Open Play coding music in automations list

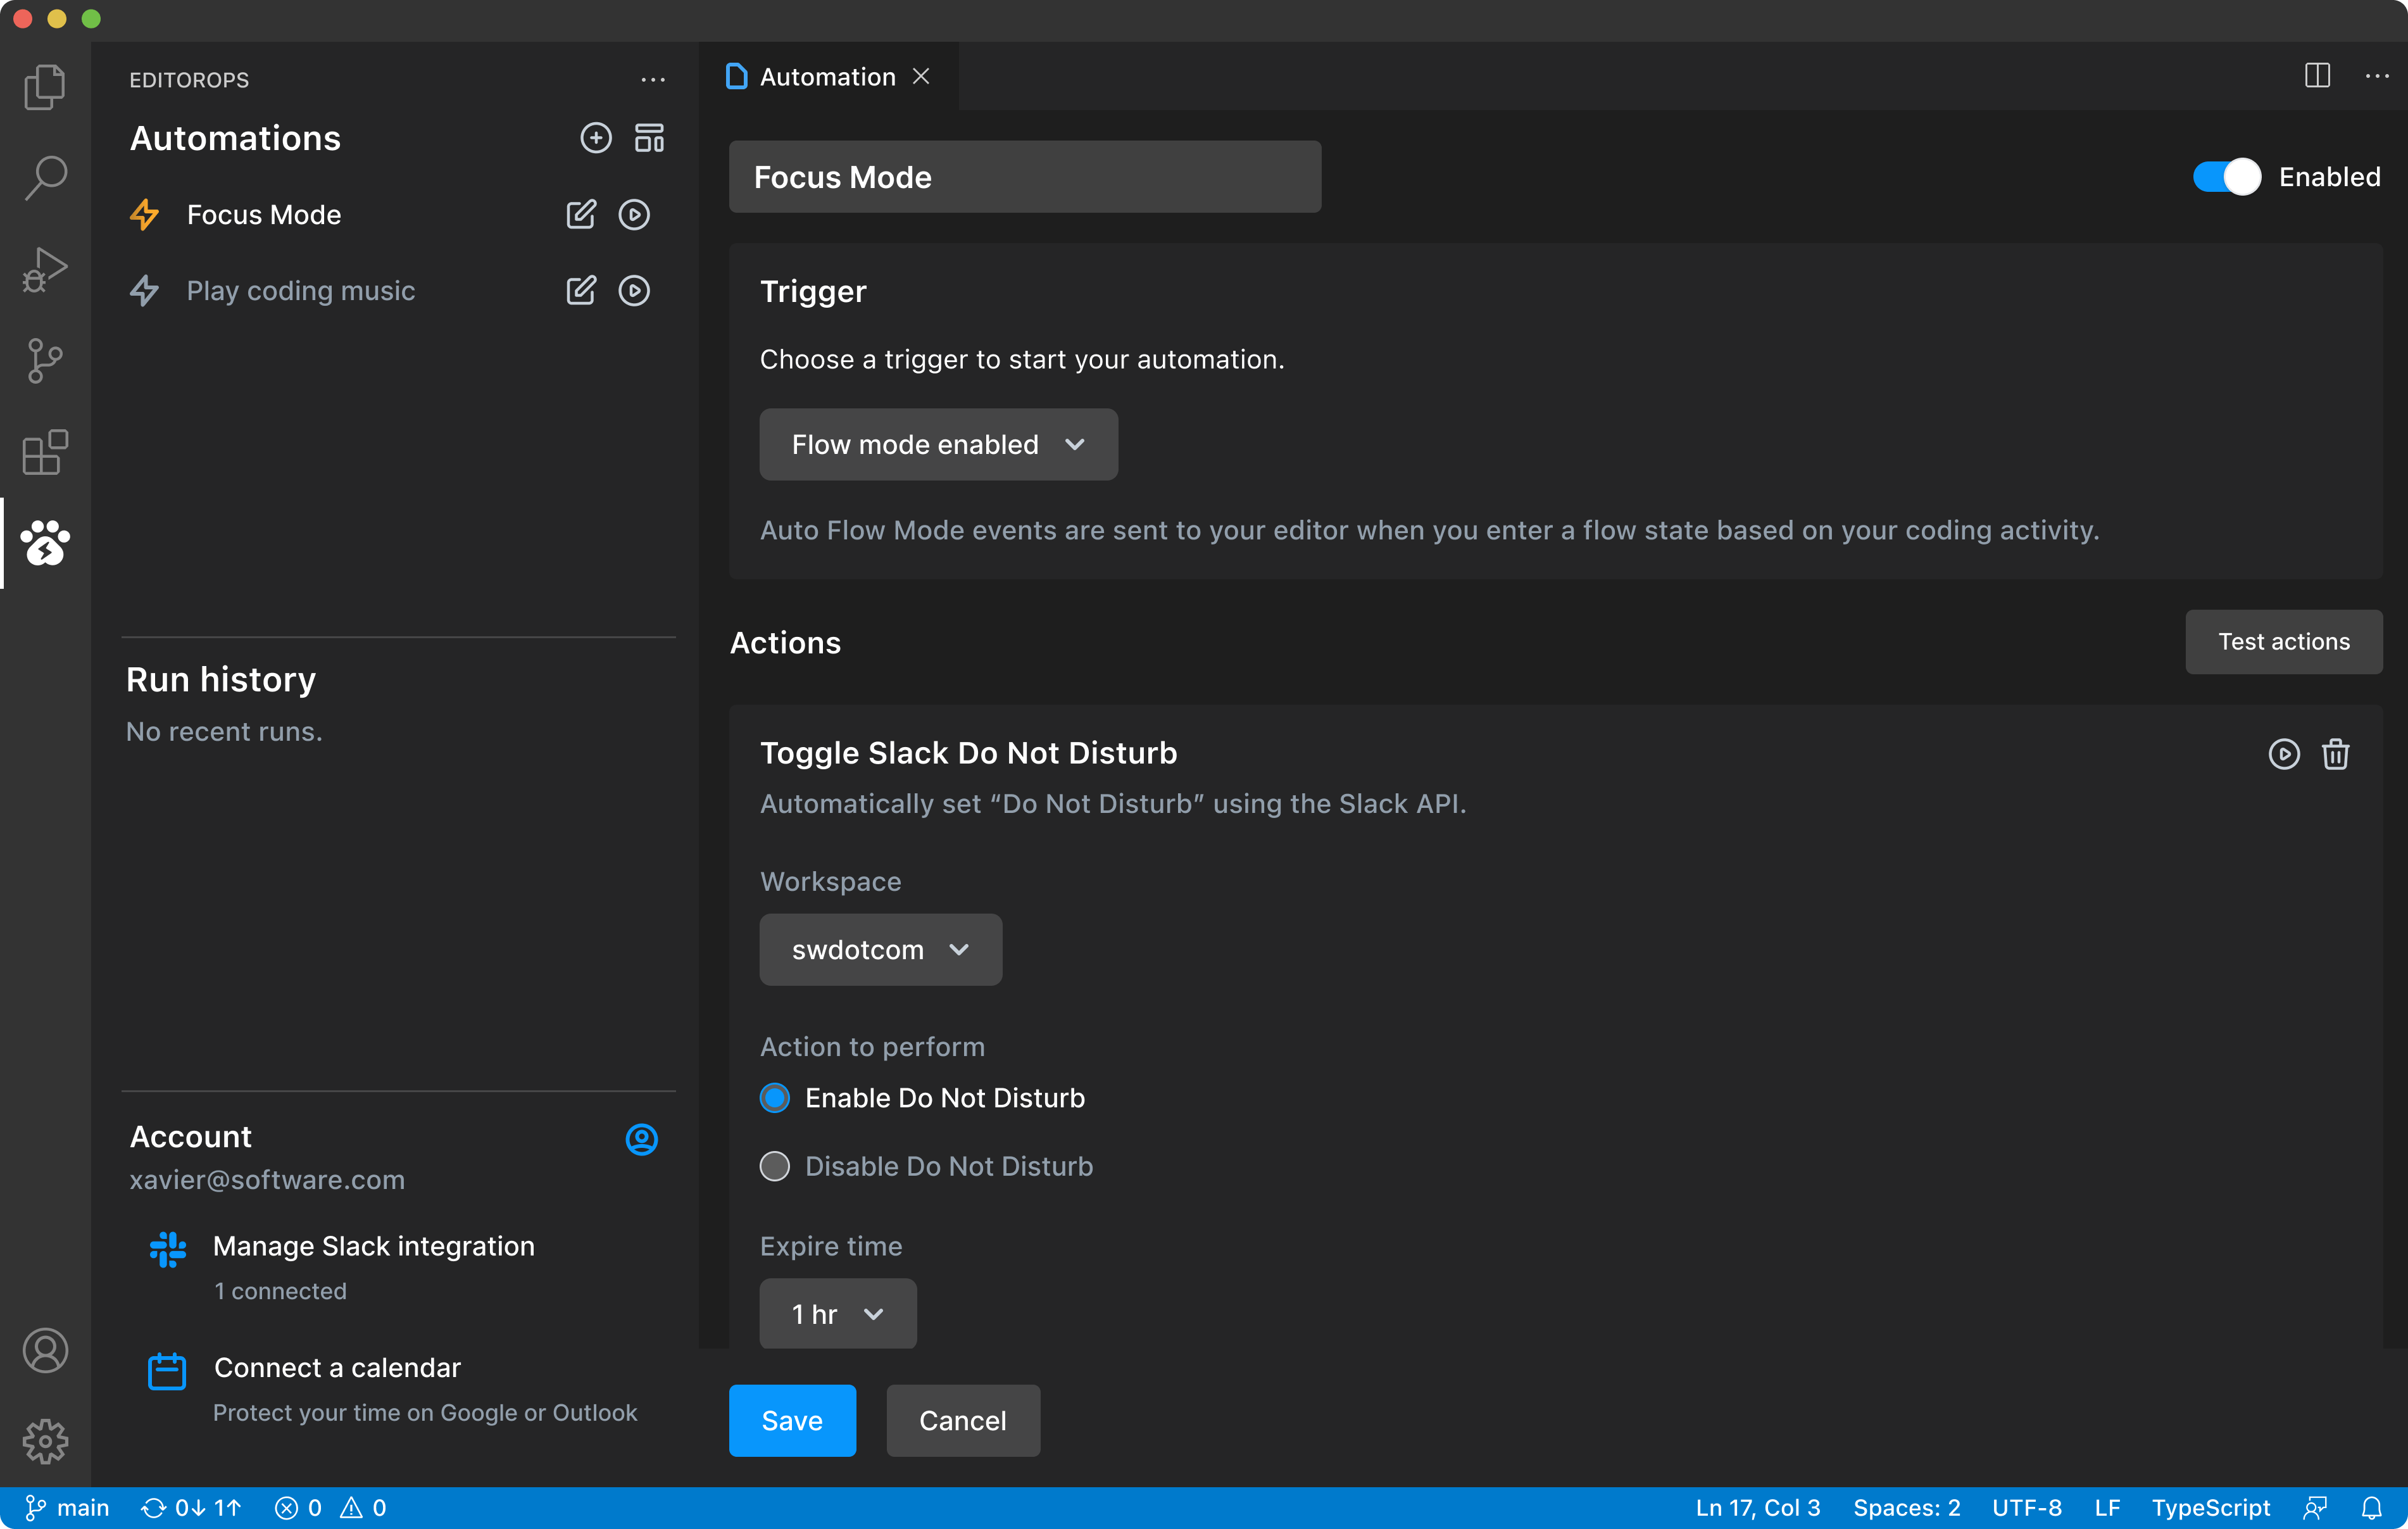point(300,291)
